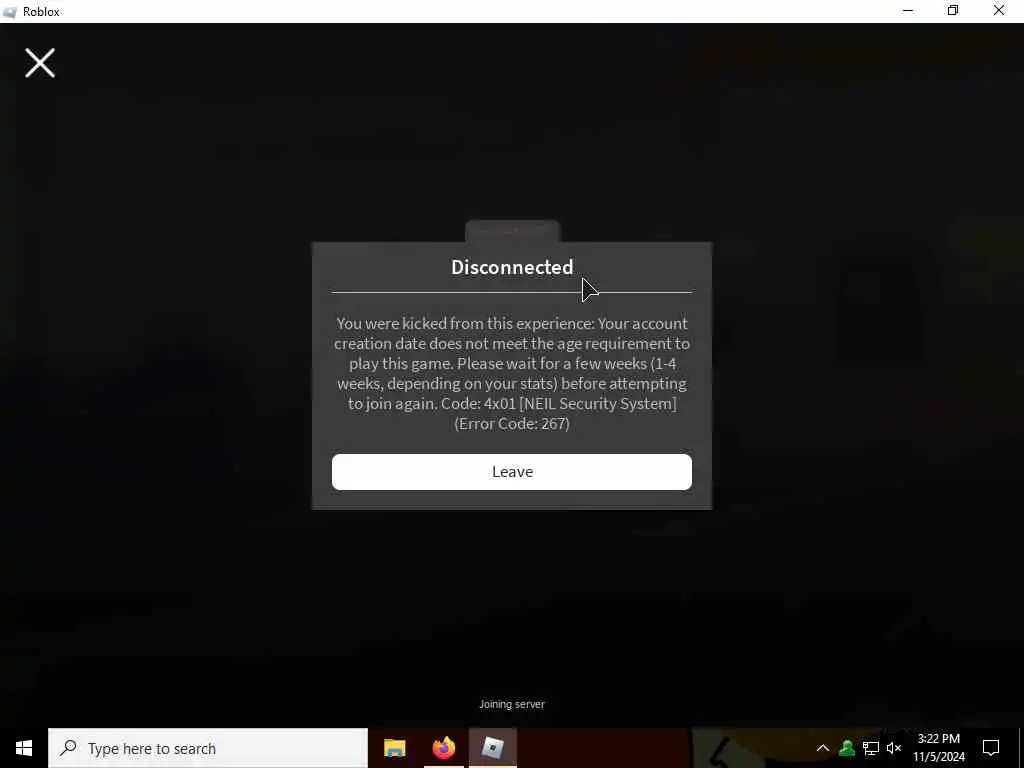Click the Type here to search box

[x=208, y=748]
